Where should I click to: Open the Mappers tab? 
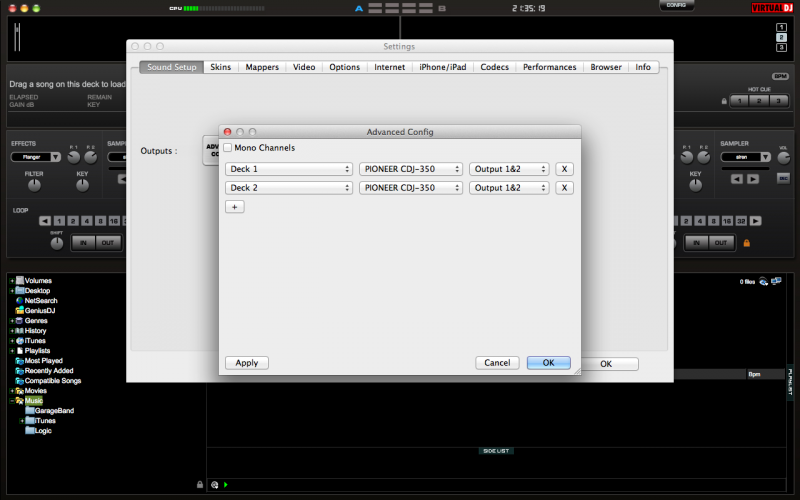(262, 67)
